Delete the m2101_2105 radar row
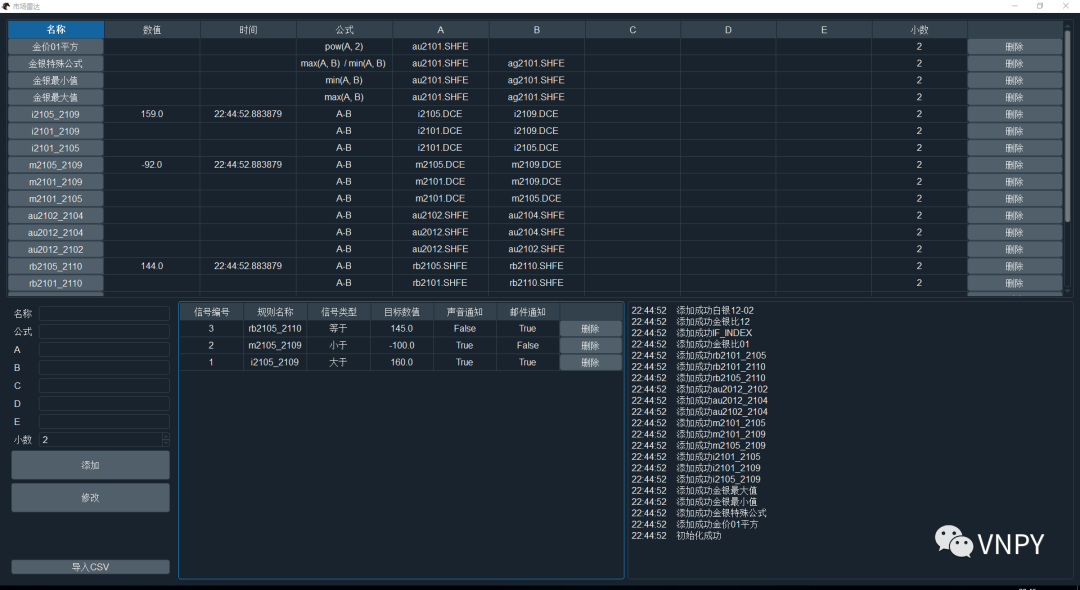1080x590 pixels. pos(1014,198)
